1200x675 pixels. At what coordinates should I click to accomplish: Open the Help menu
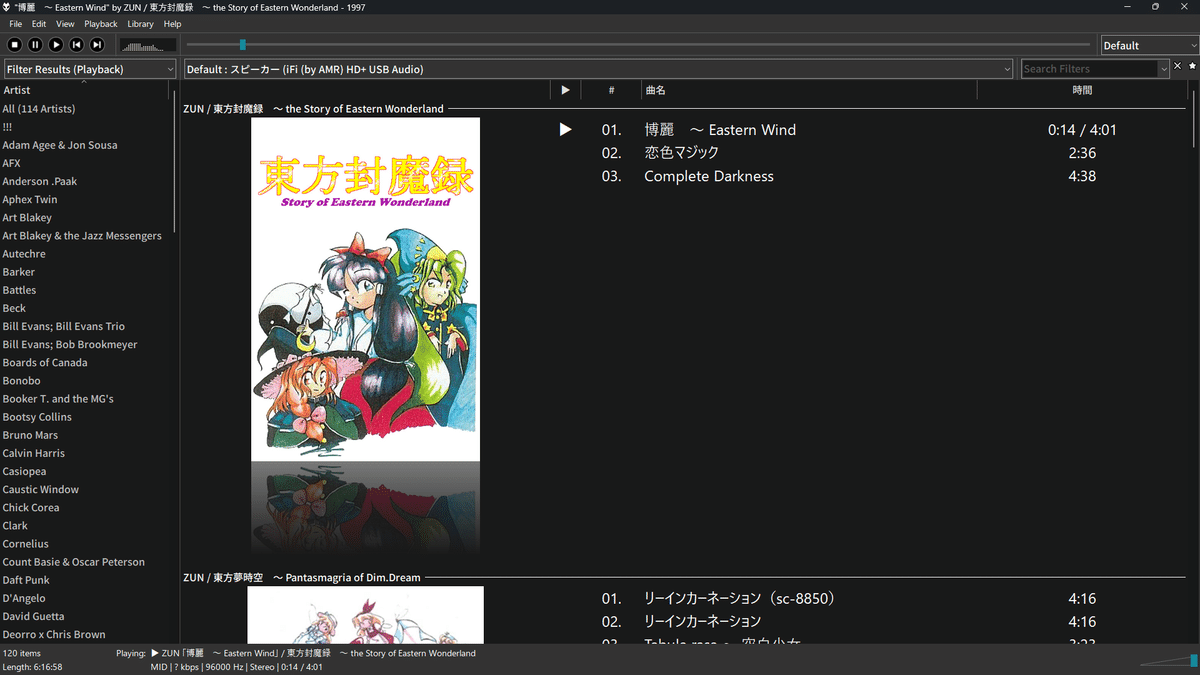pos(172,24)
